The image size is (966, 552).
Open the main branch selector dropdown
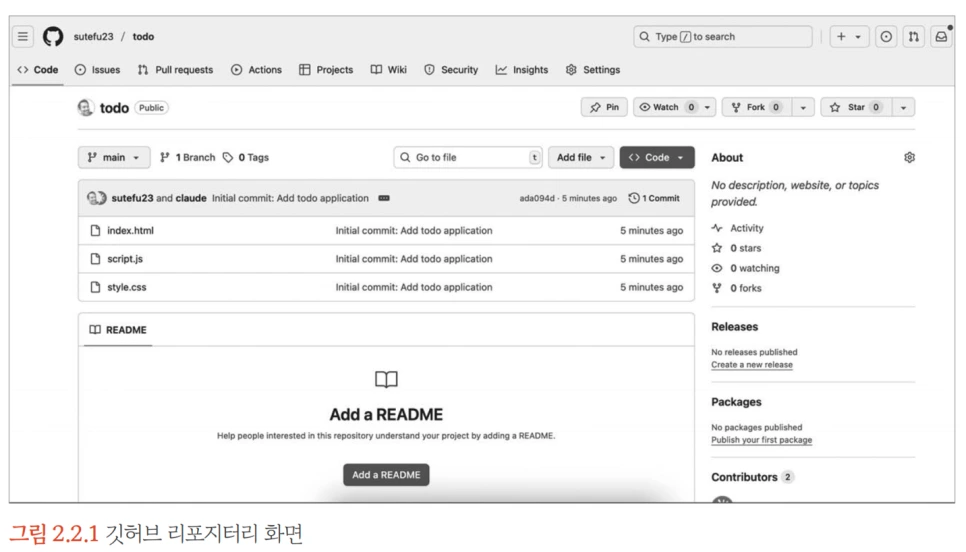(114, 157)
